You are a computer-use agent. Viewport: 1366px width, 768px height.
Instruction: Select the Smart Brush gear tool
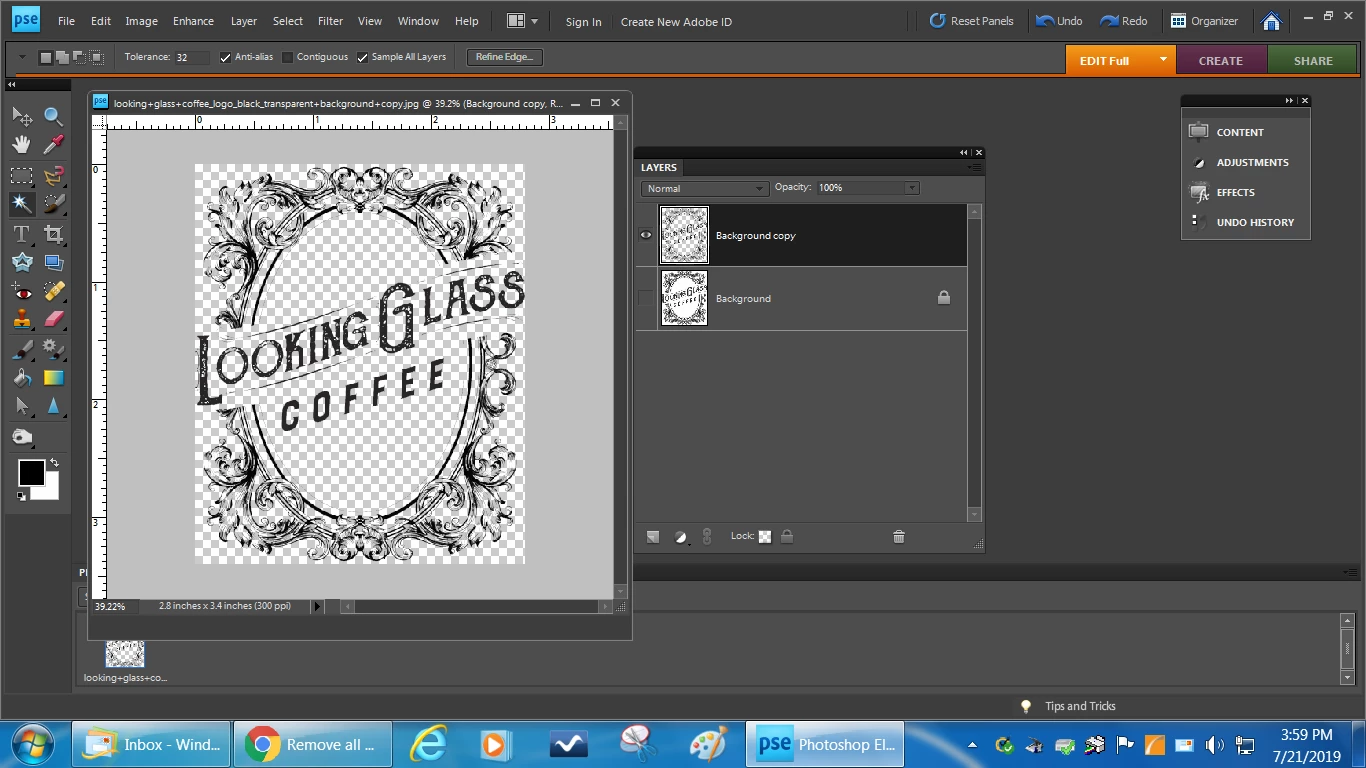53,350
